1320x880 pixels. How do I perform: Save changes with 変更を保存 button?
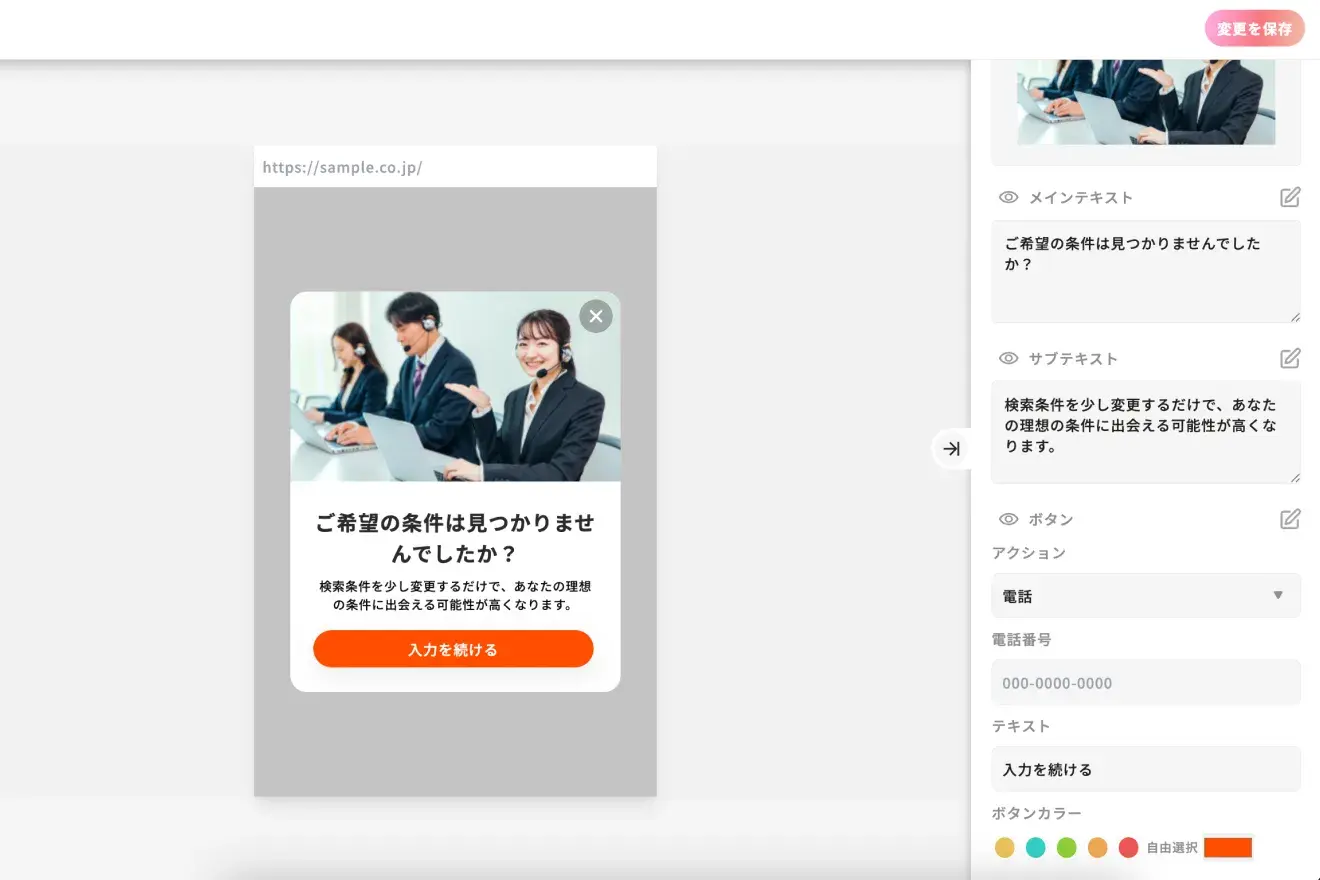pyautogui.click(x=1254, y=29)
